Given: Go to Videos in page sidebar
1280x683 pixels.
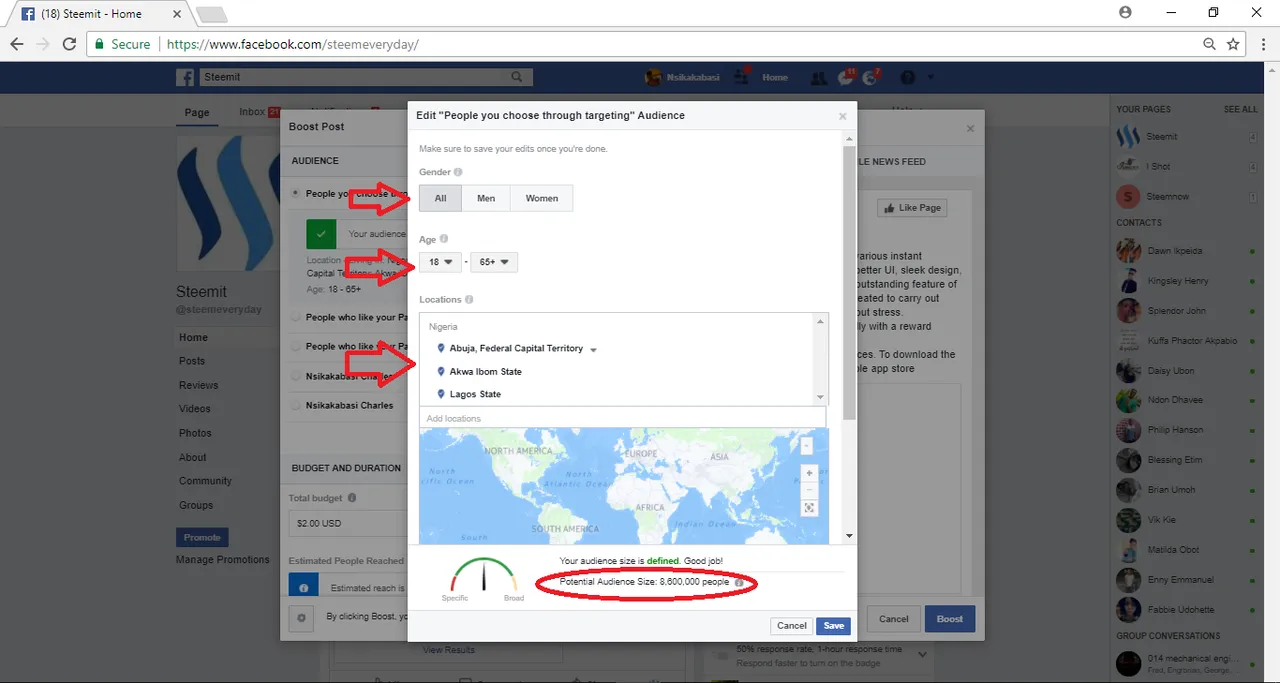Looking at the screenshot, I should click(195, 409).
